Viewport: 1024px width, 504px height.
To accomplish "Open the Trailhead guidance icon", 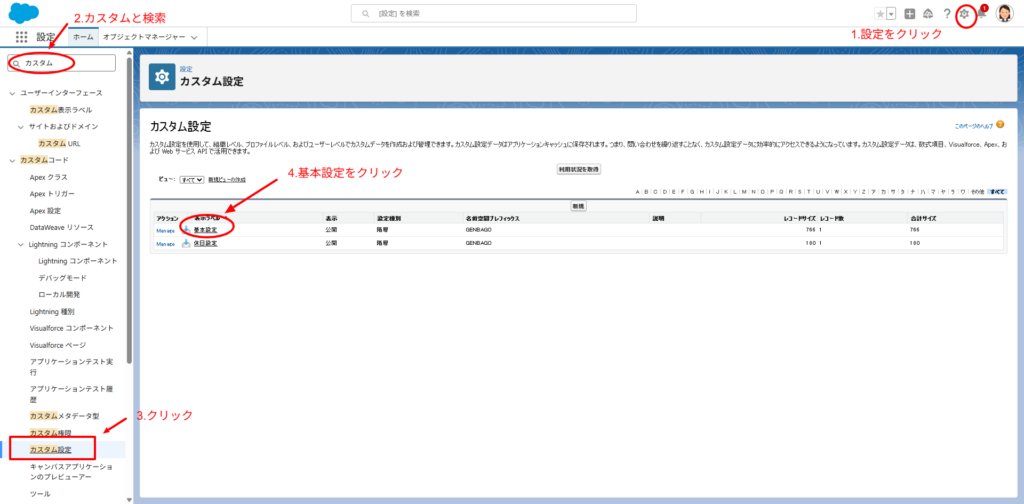I will click(x=928, y=14).
